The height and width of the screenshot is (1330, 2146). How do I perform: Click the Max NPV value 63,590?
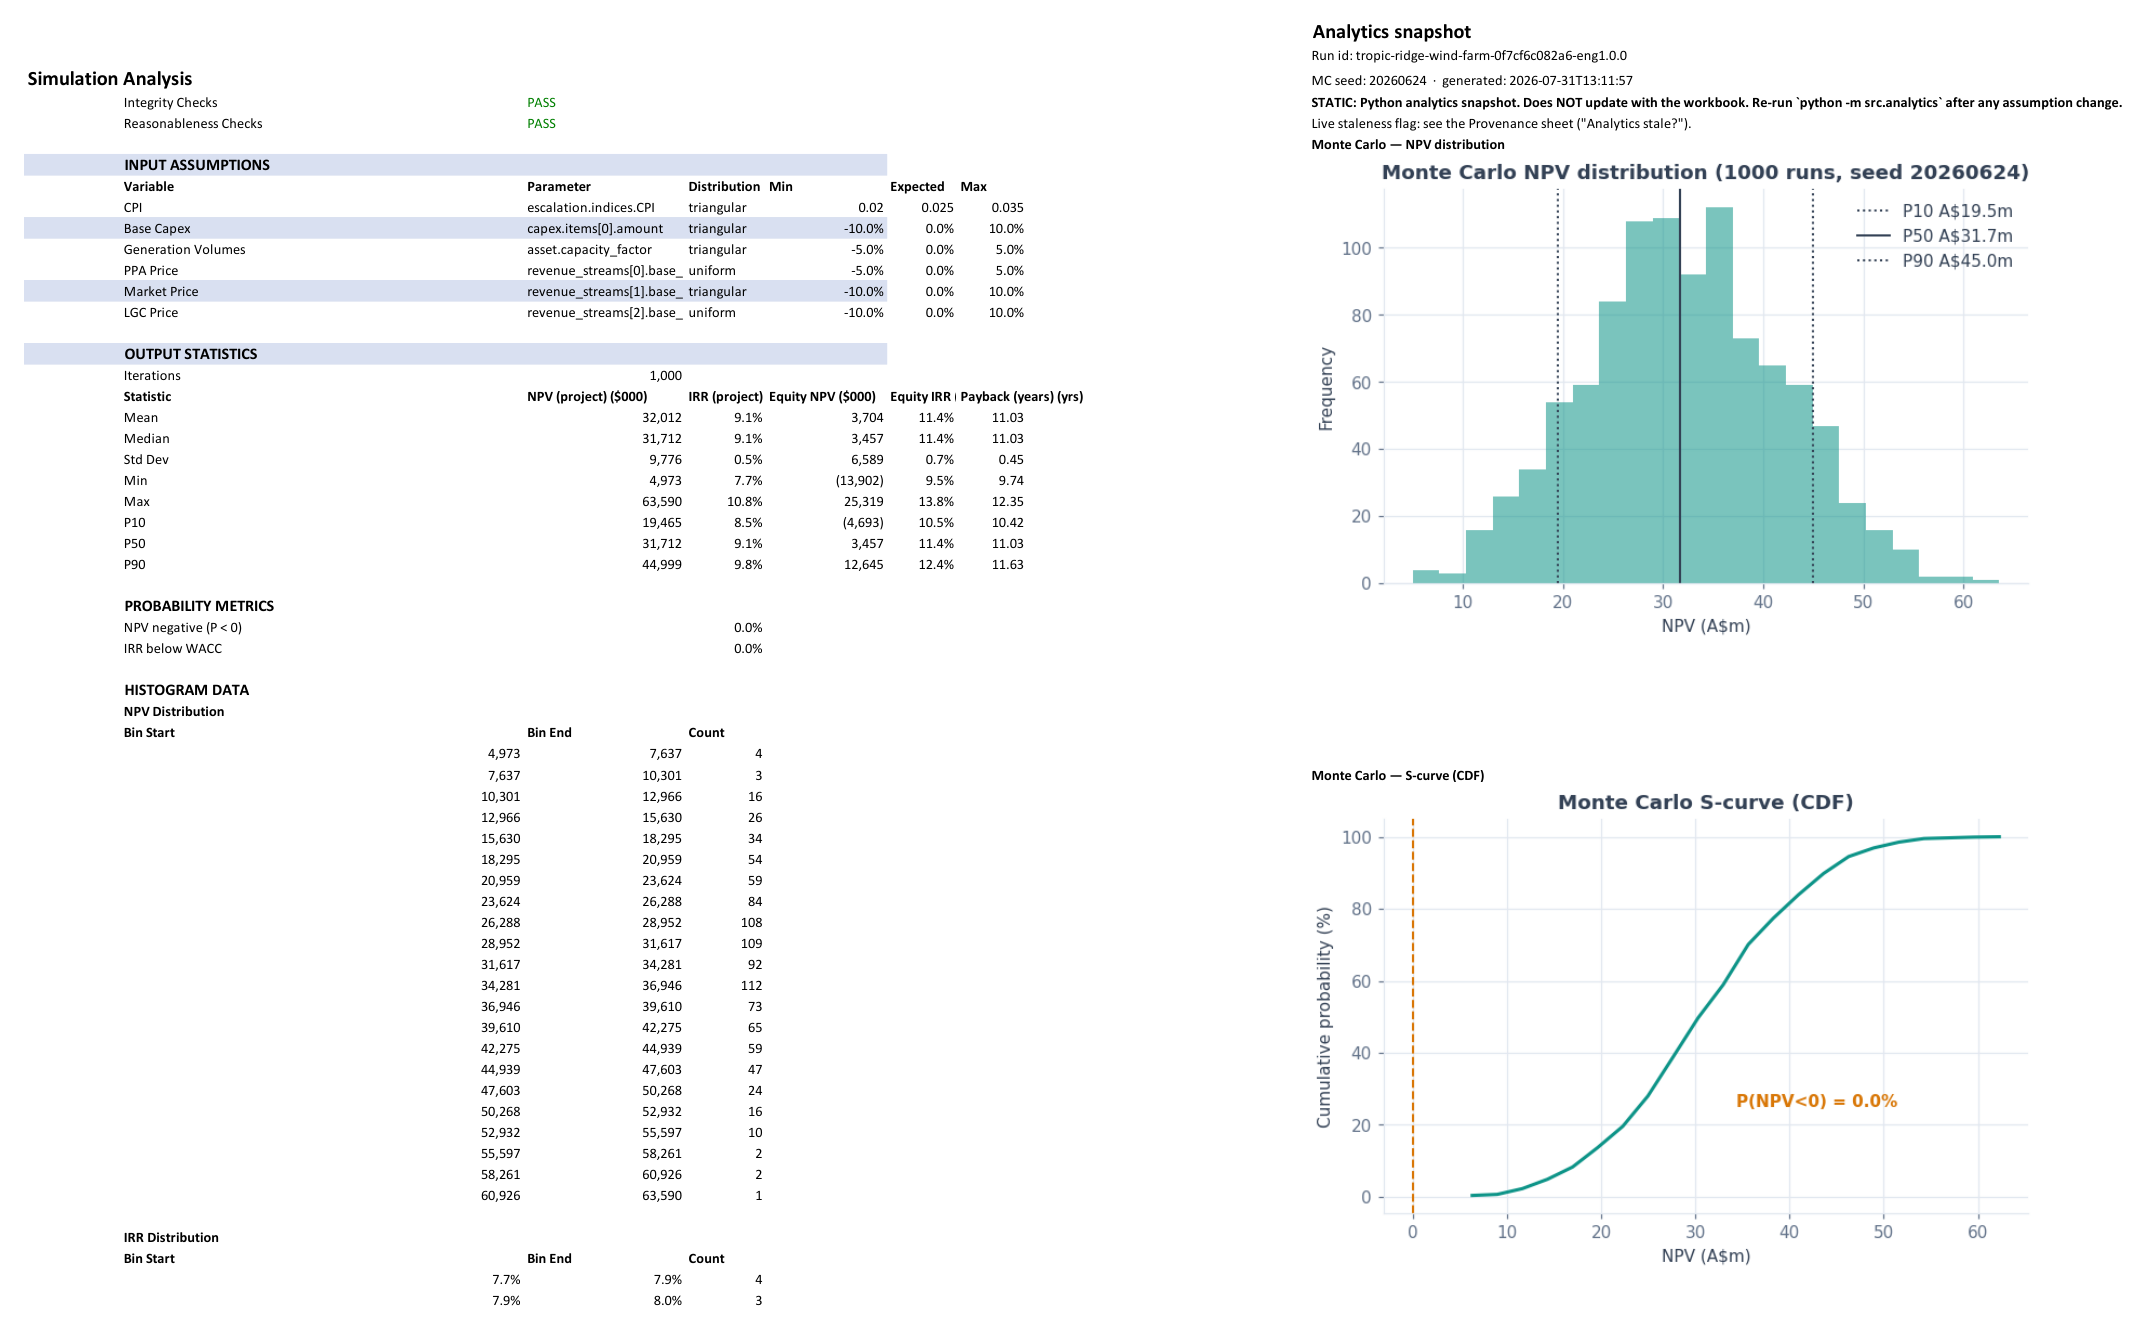(x=662, y=502)
